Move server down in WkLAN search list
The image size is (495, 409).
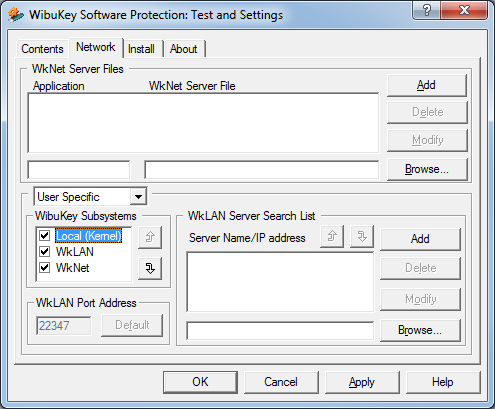click(x=362, y=236)
